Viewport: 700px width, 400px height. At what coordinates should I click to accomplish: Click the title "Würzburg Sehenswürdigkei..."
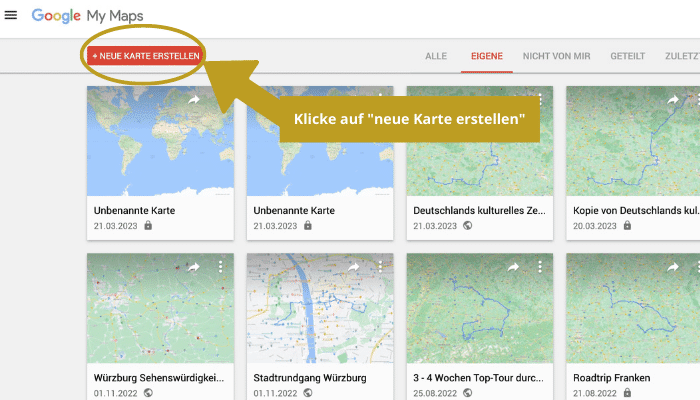[x=159, y=378]
